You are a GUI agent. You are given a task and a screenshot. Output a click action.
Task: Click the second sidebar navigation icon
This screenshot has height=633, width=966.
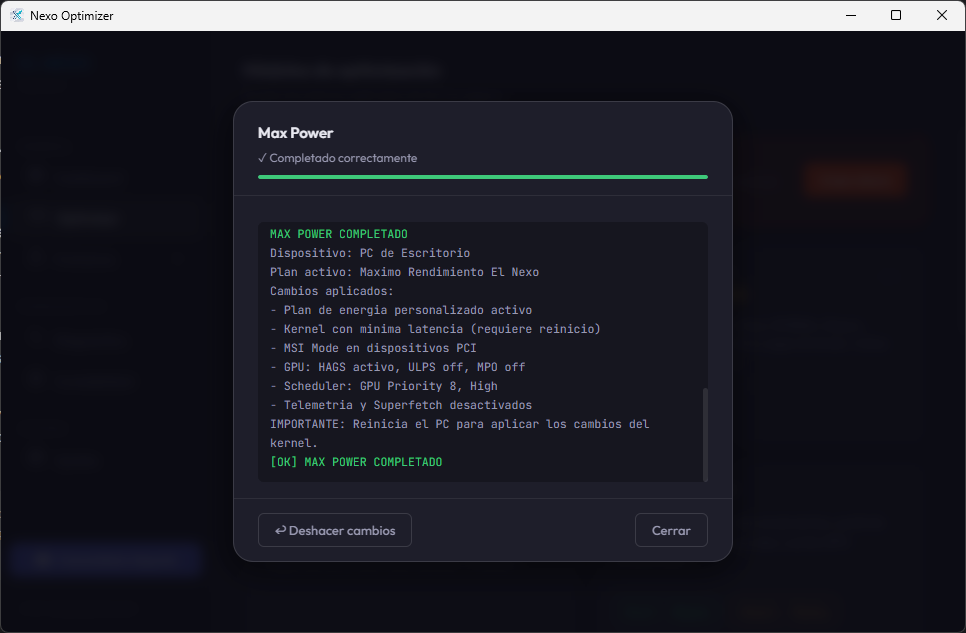(37, 218)
